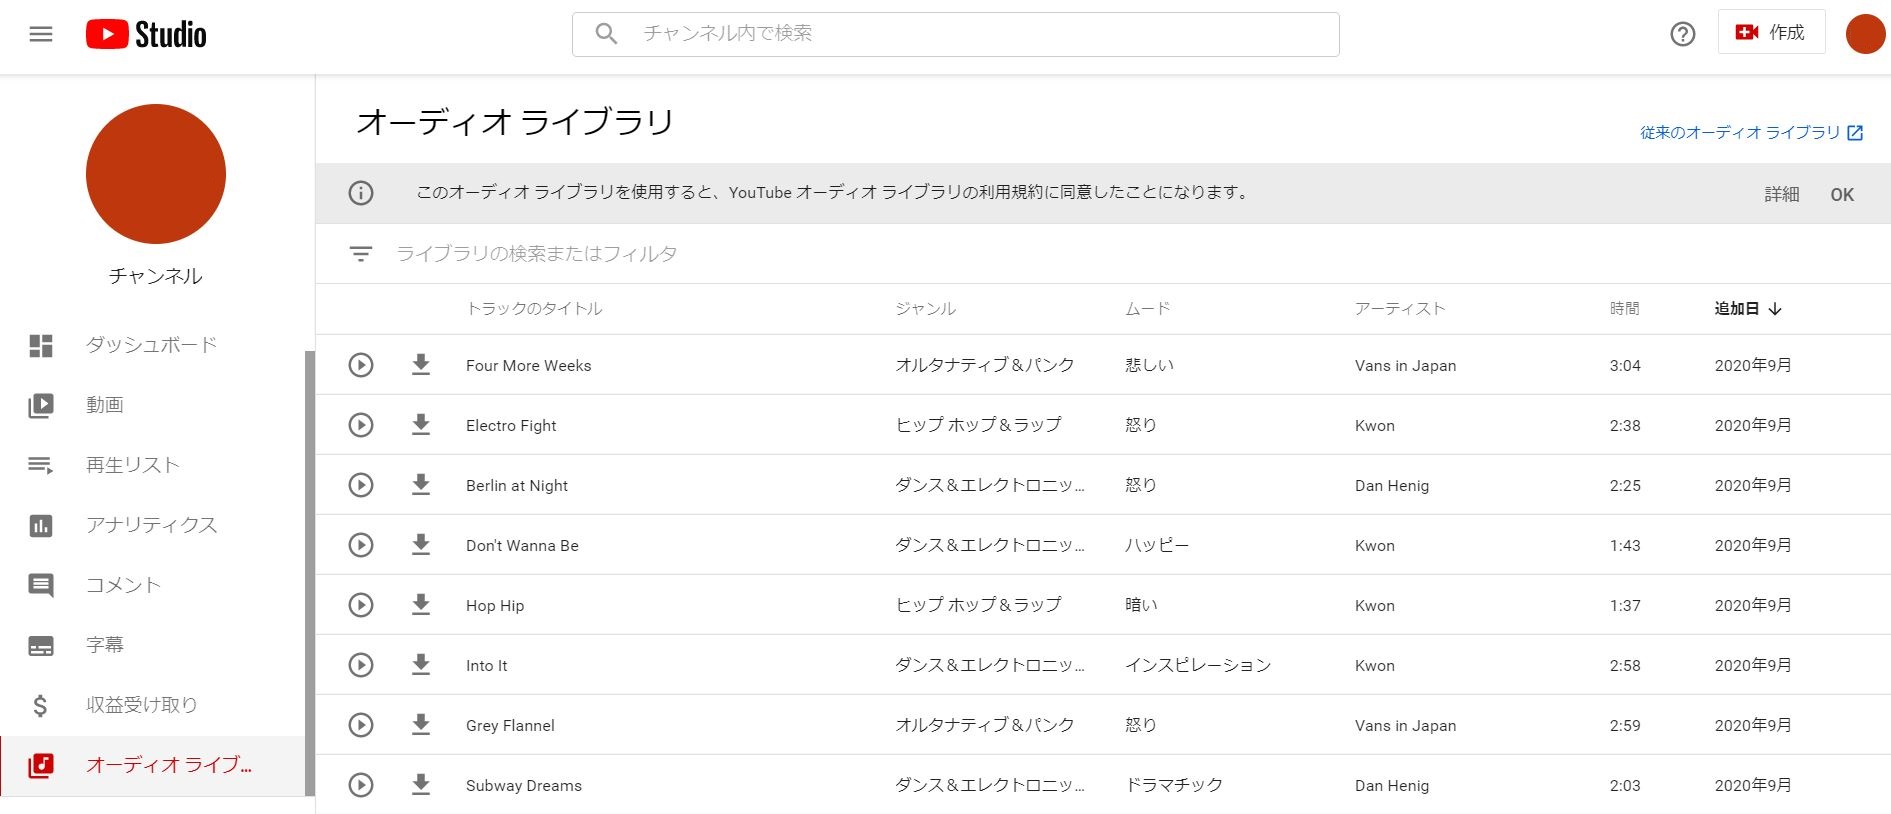
Task: Open 収益受け取り in the sidebar
Action: tap(152, 705)
